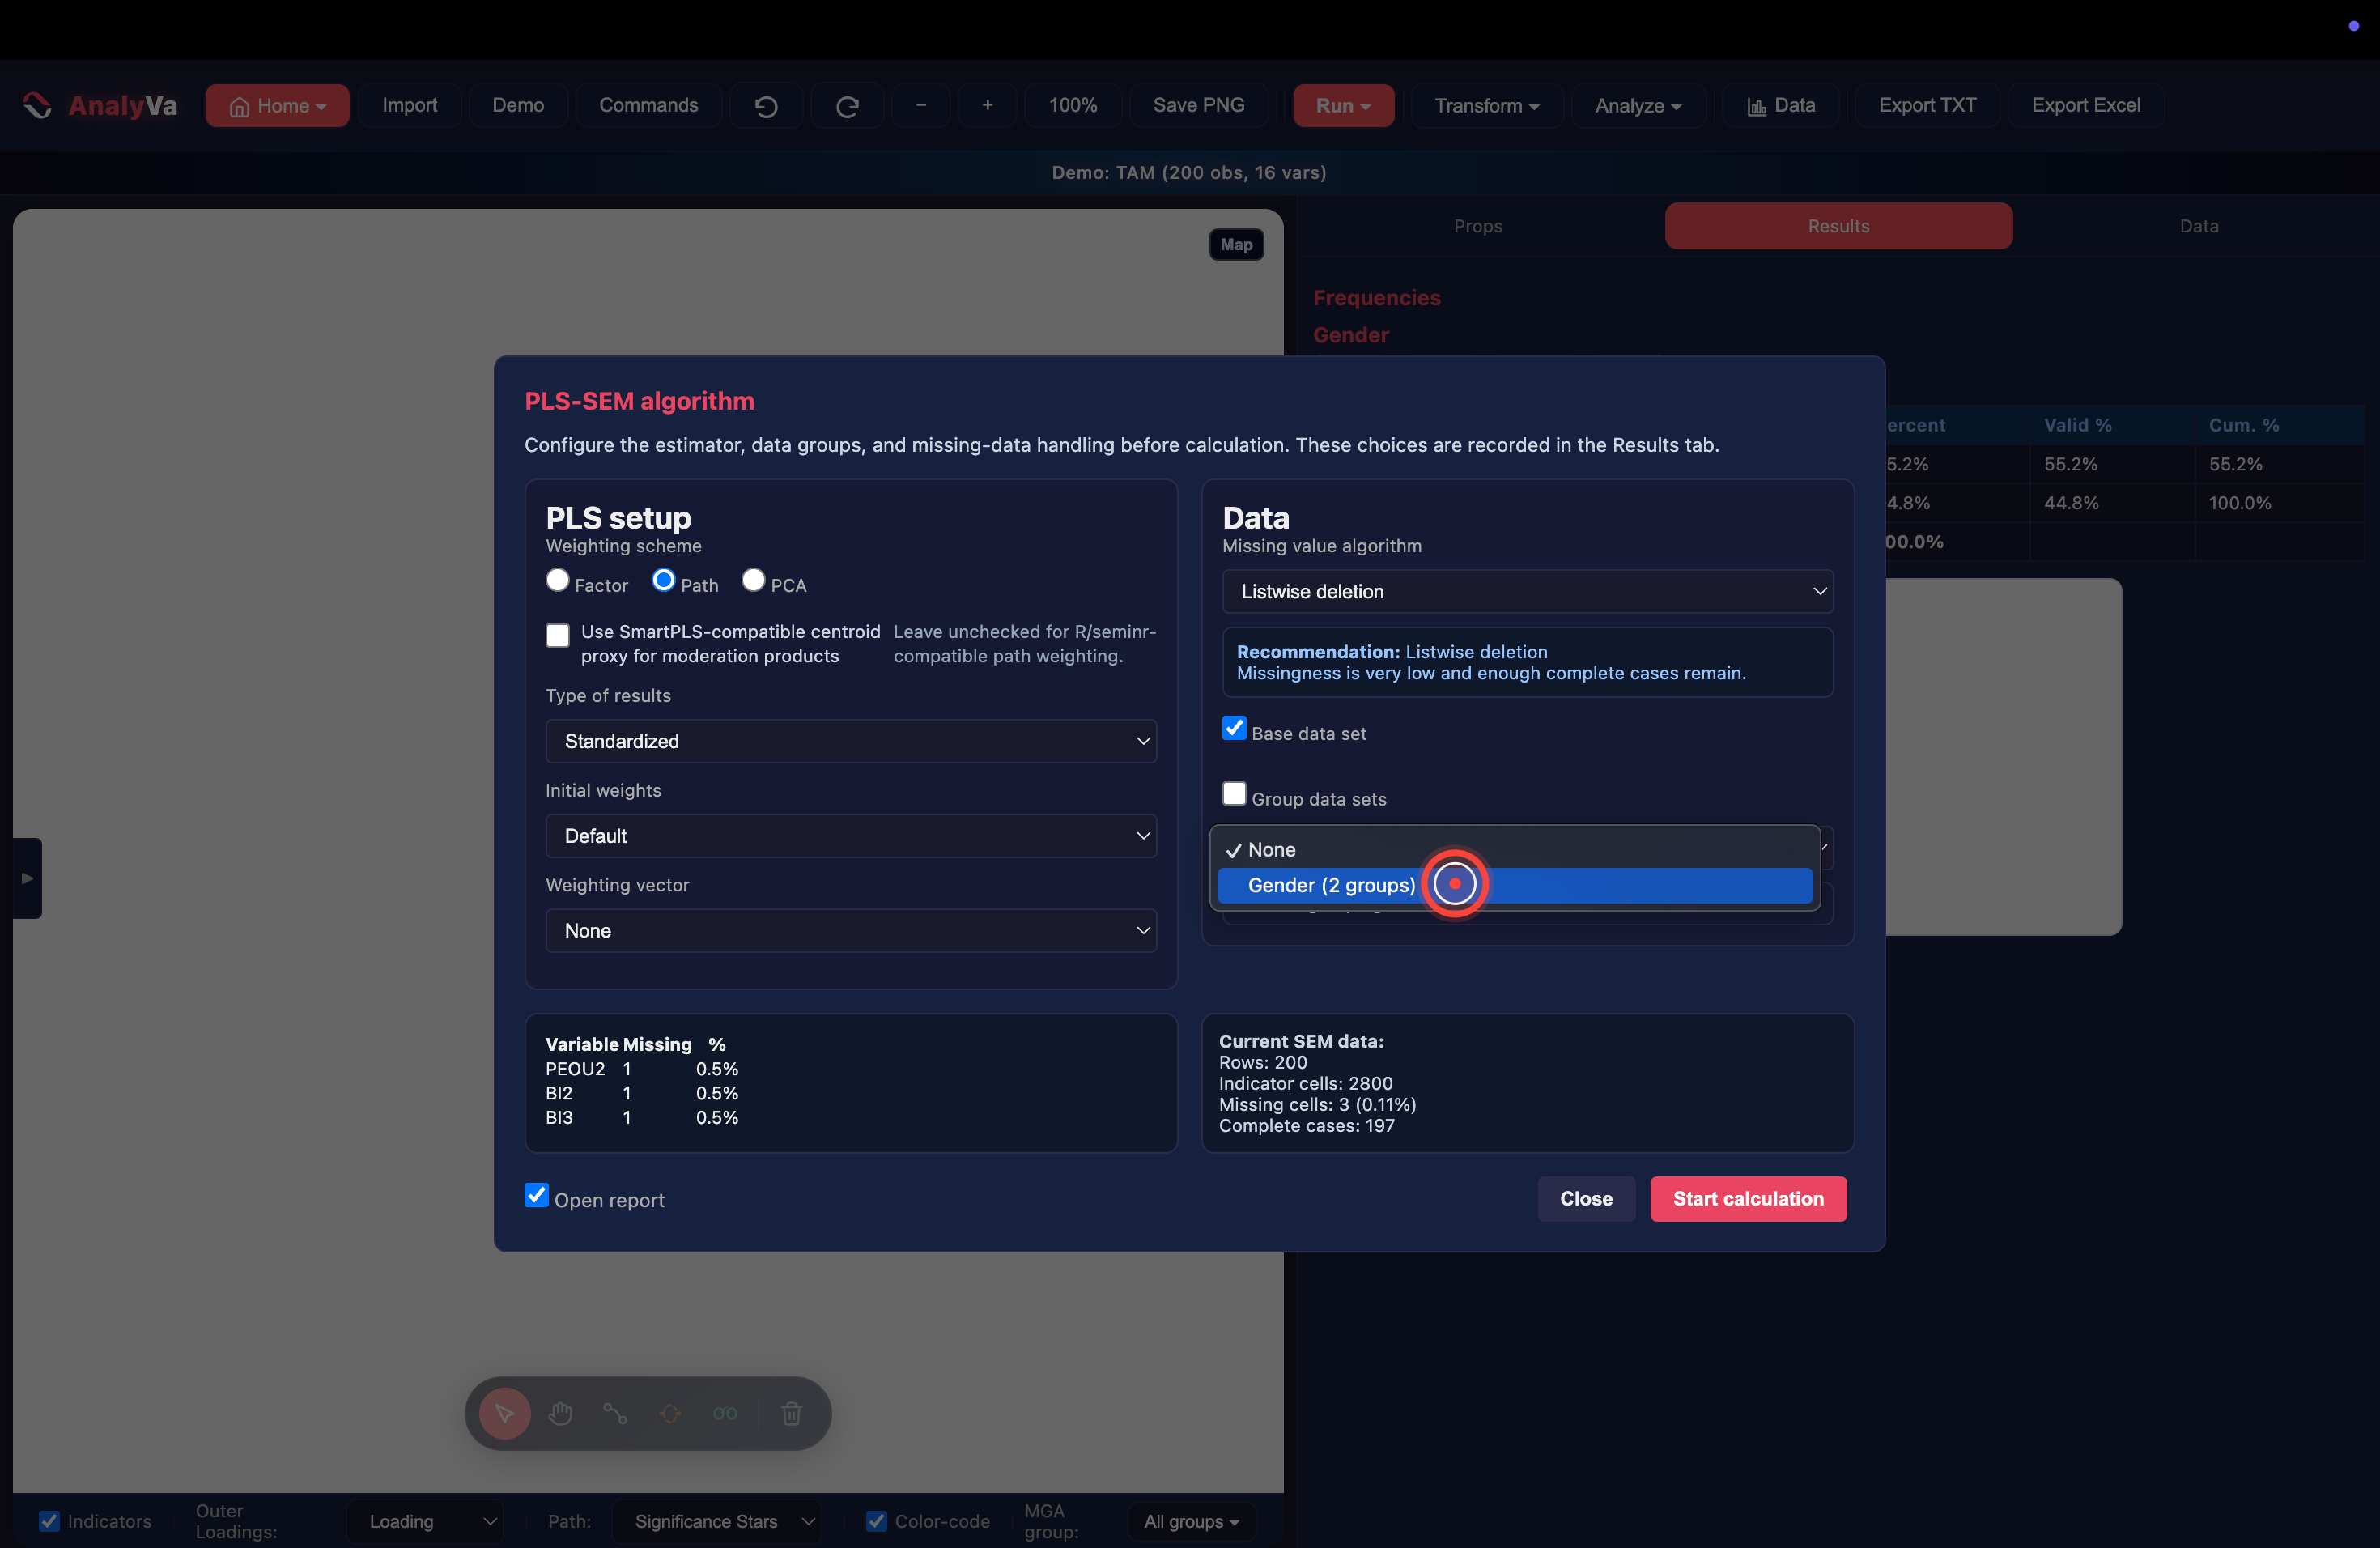Open the Initial weights dropdown
Viewport: 2380px width, 1548px height.
(851, 836)
